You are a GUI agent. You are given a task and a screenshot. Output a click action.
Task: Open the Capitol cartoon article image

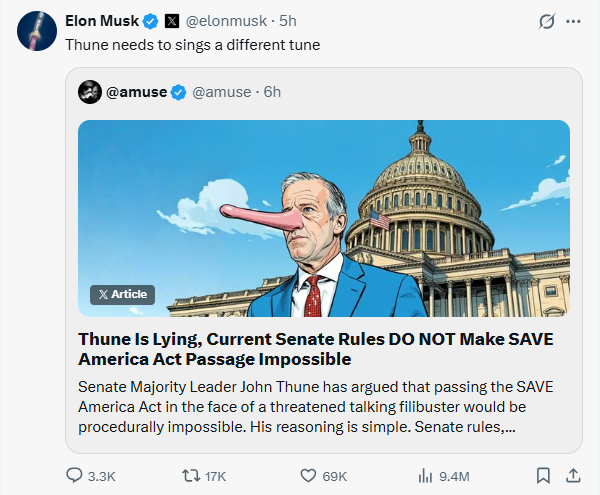(324, 218)
